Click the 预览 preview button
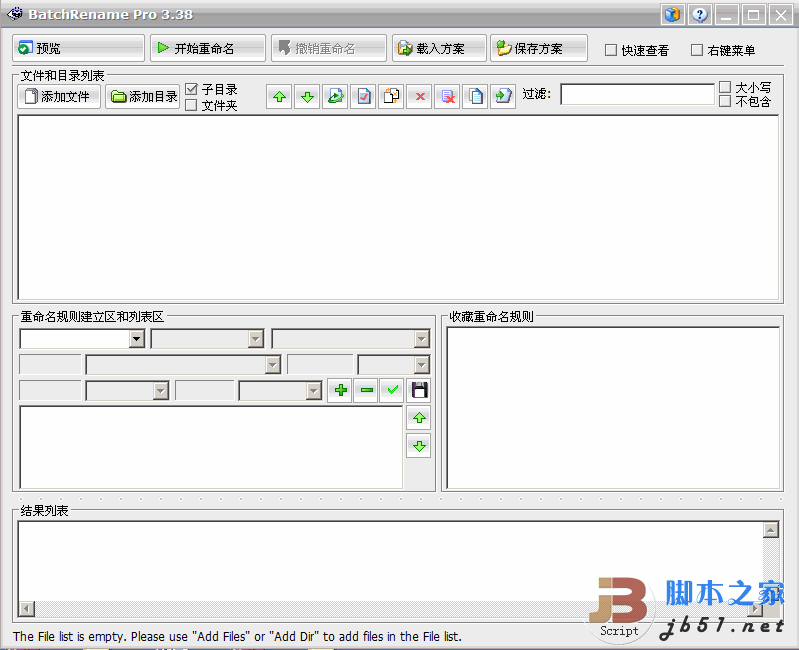The height and width of the screenshot is (650, 799). coord(78,48)
